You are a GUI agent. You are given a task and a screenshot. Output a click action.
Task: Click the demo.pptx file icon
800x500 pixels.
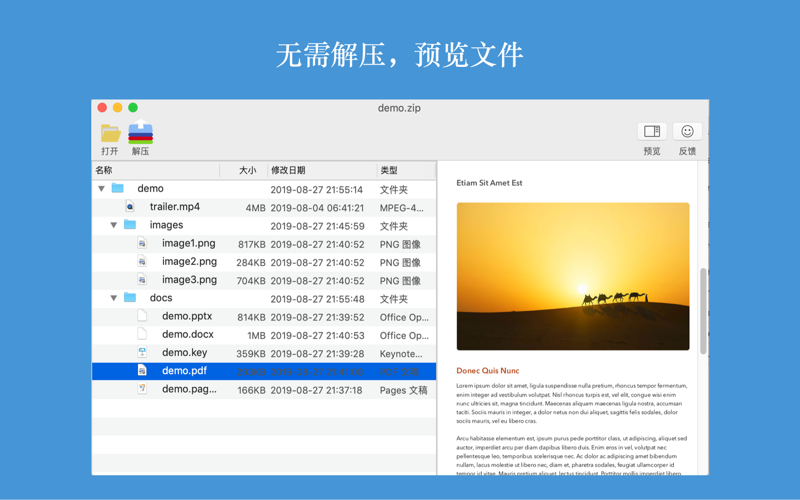click(x=142, y=316)
